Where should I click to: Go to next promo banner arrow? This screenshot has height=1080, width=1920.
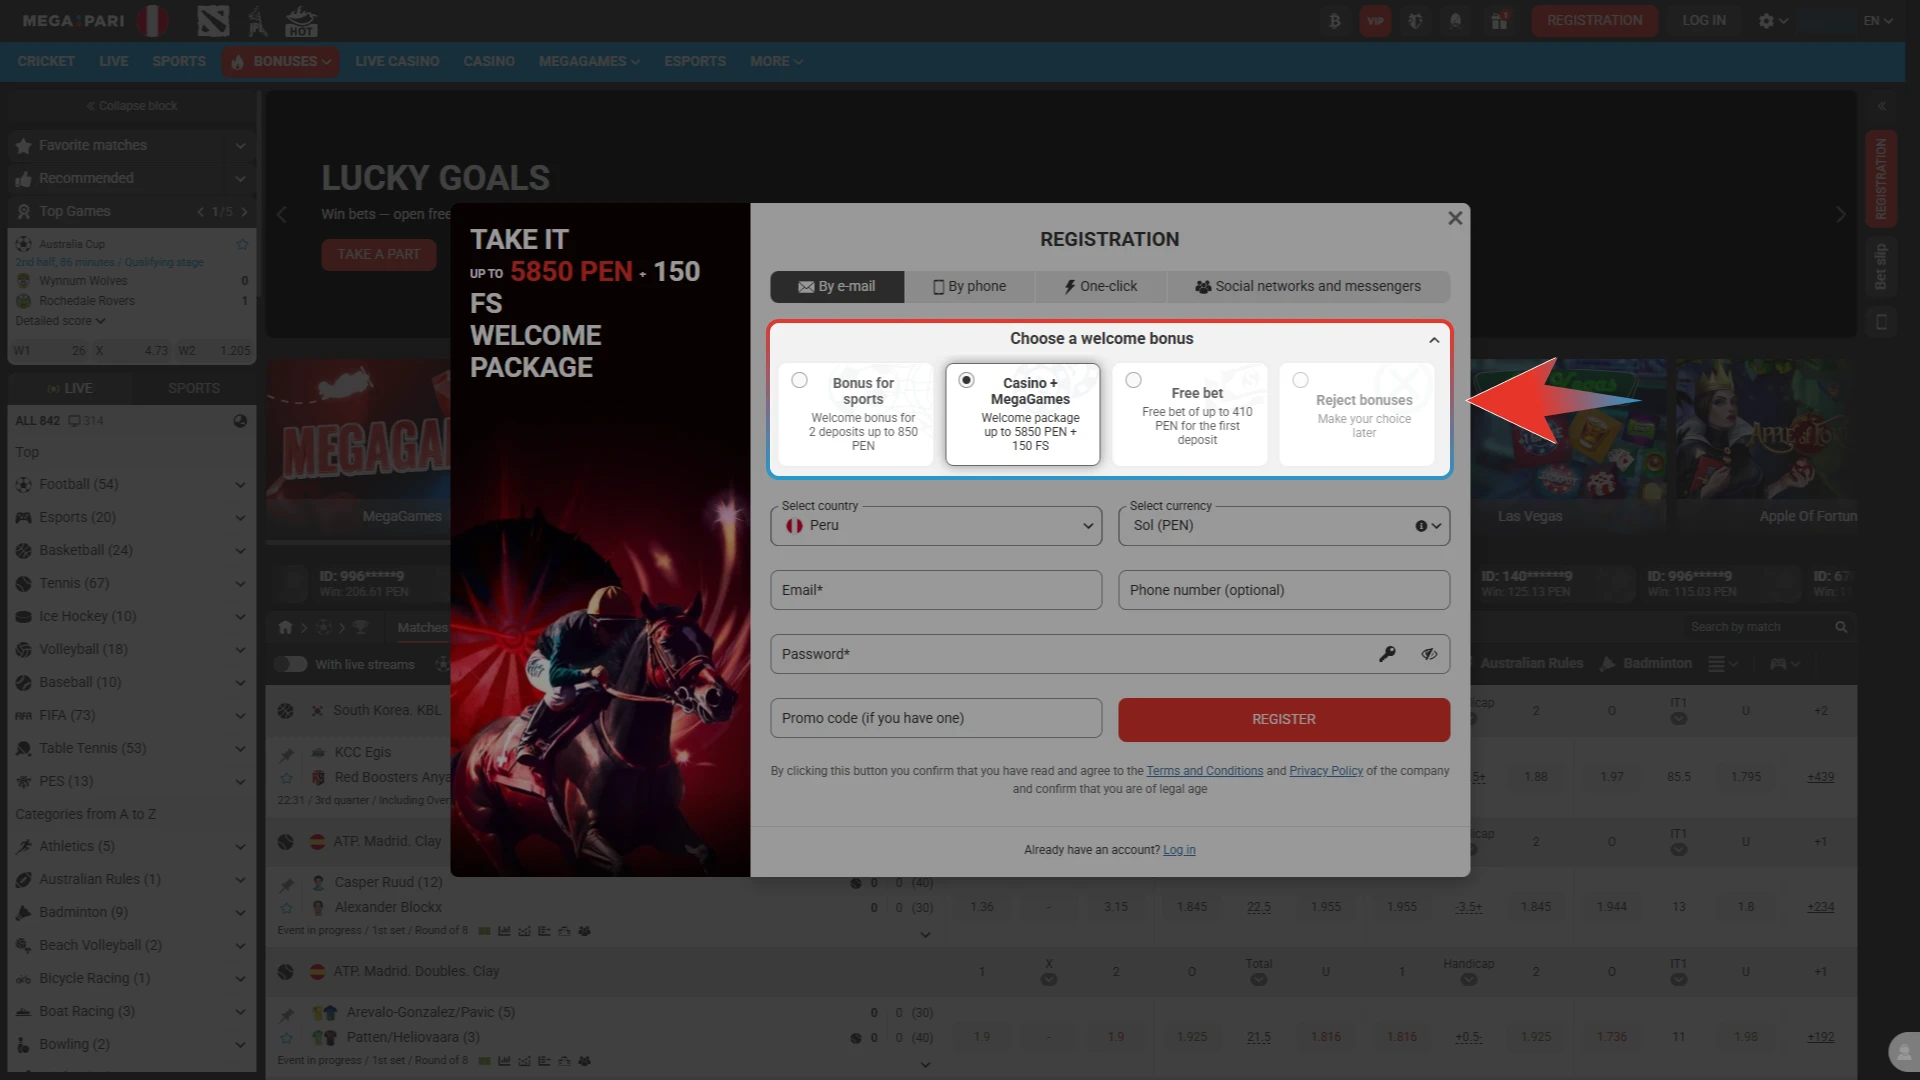[x=1841, y=215]
